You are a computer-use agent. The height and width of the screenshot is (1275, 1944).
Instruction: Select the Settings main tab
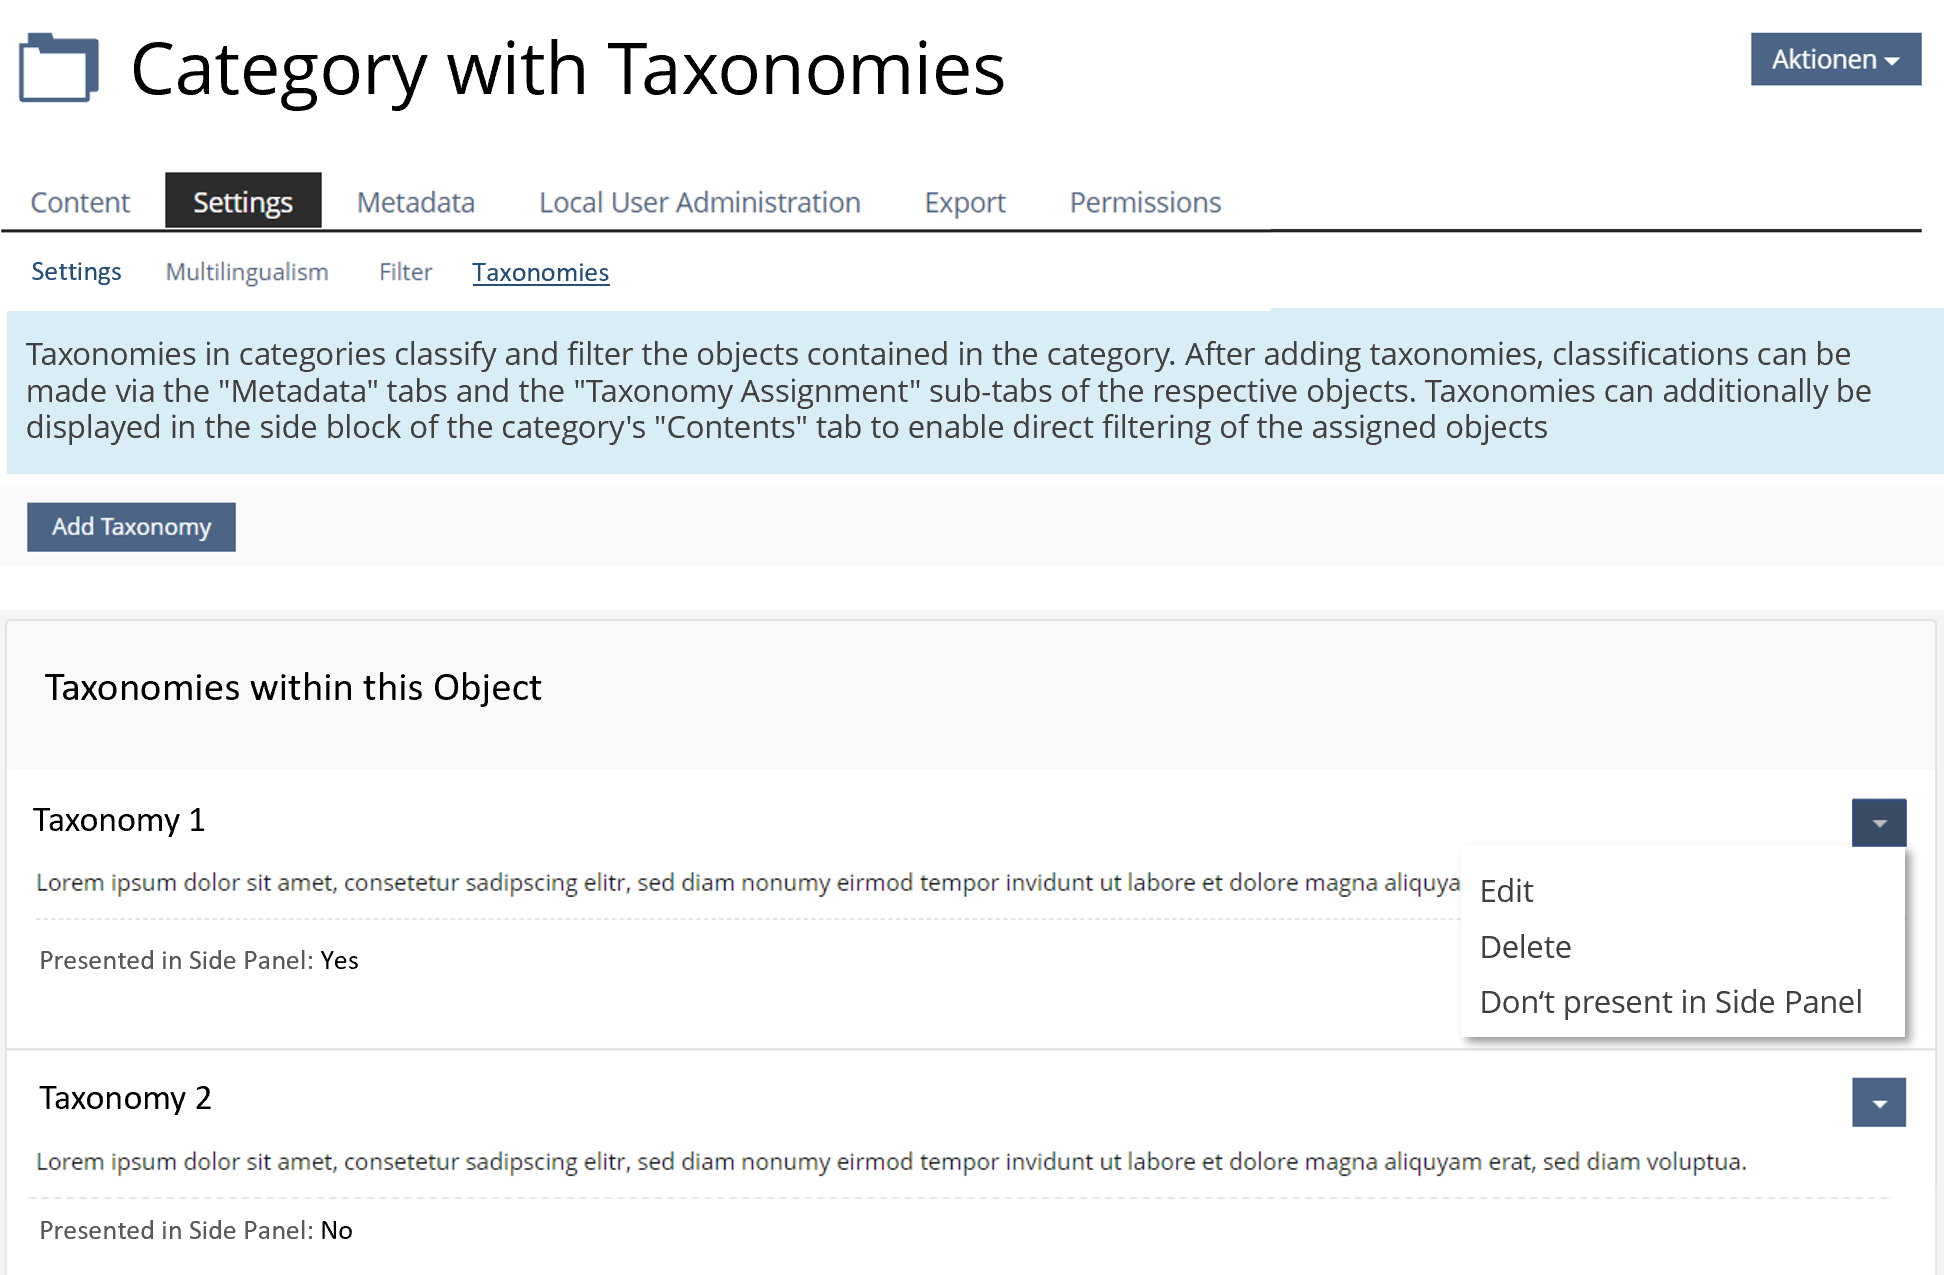(242, 202)
